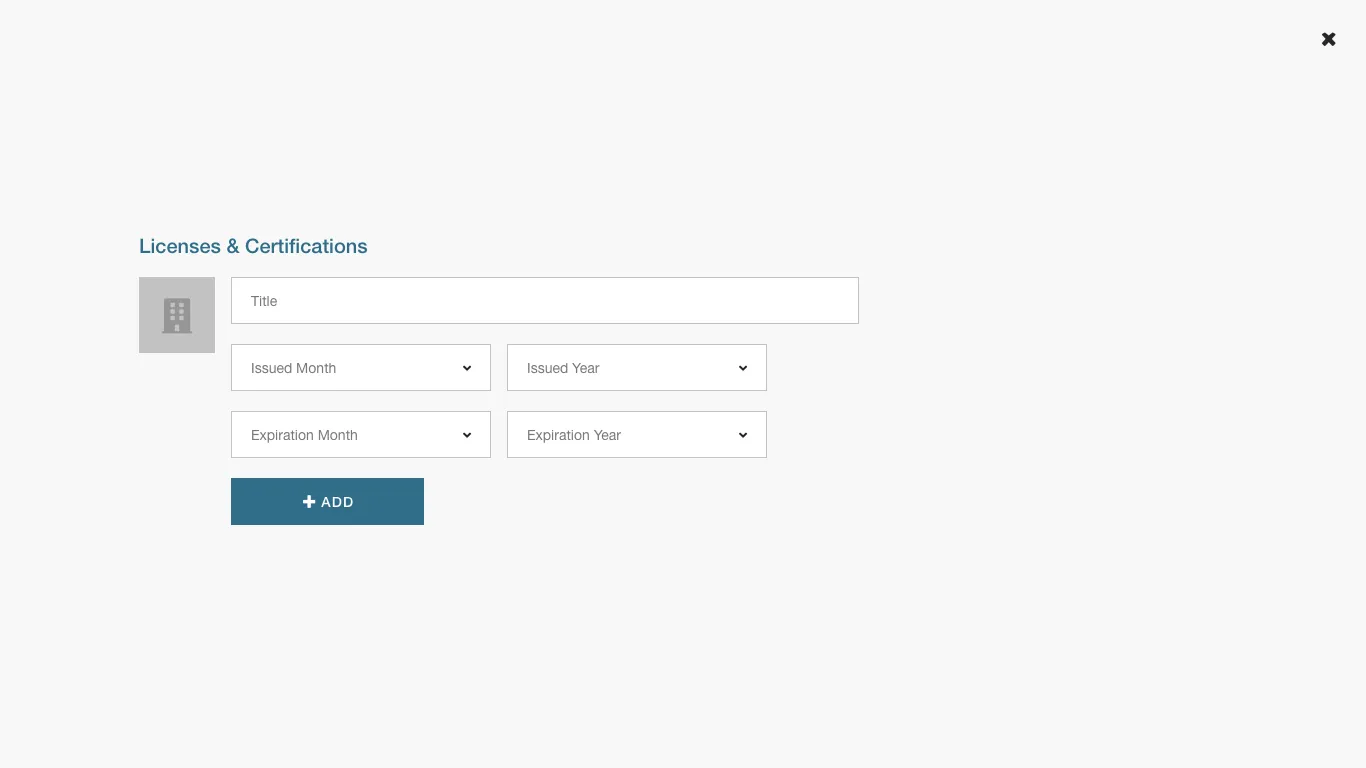Image resolution: width=1366 pixels, height=768 pixels.
Task: Click the Expiration Year chevron arrow
Action: 743,435
